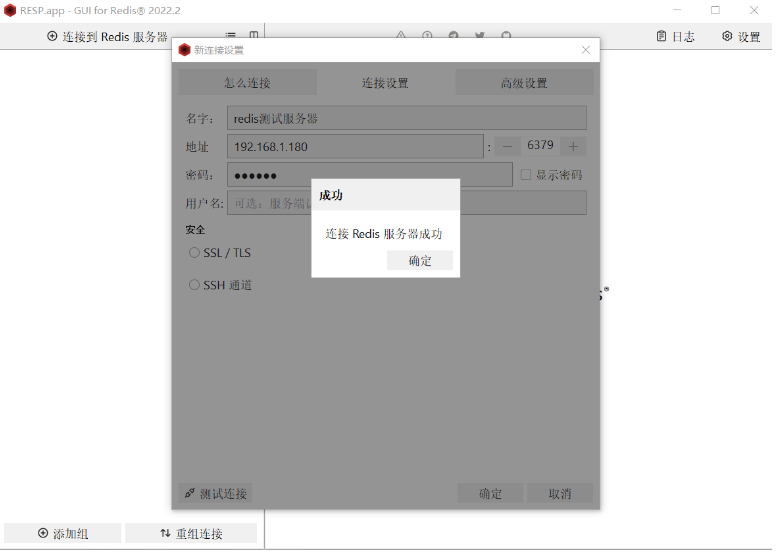Switch to the 怎么连接 tab

[x=249, y=83]
